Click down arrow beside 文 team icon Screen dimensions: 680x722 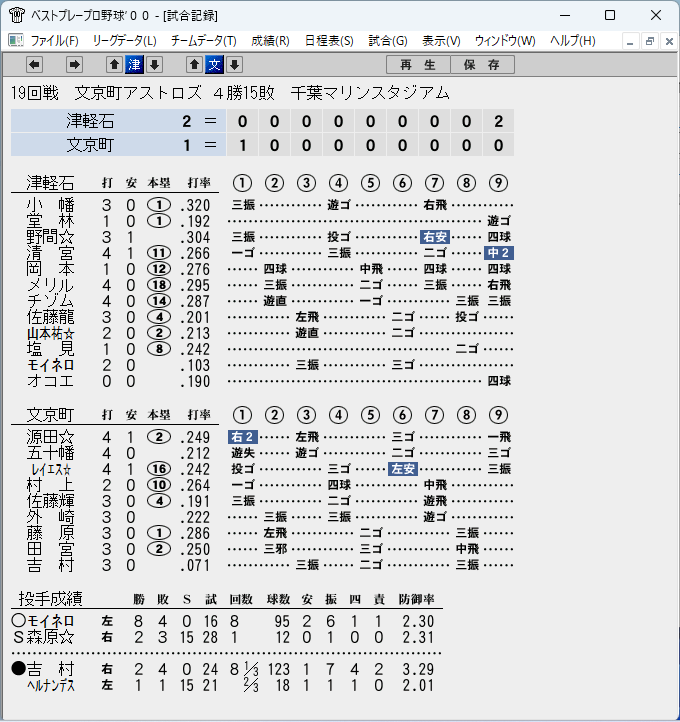(234, 65)
